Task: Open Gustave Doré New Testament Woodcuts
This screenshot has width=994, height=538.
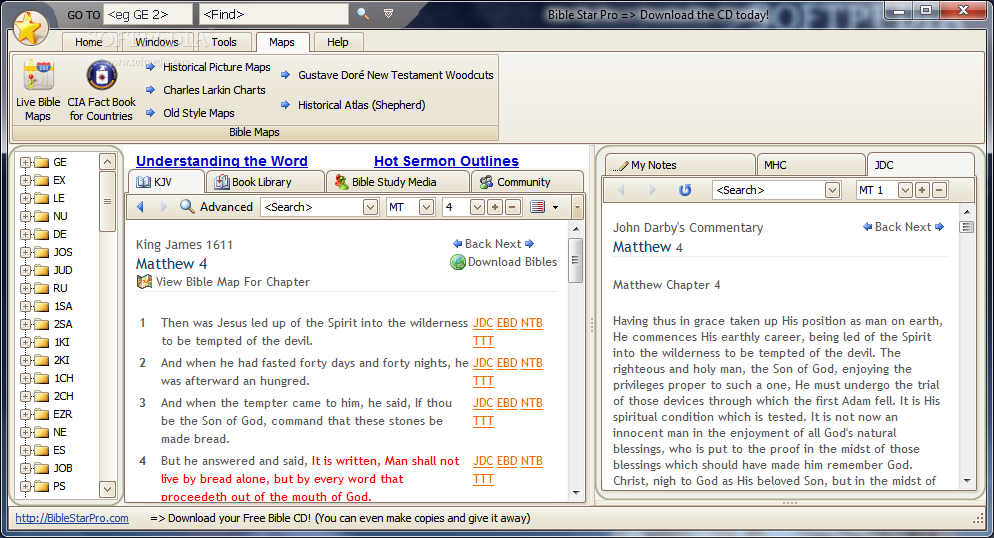Action: pyautogui.click(x=396, y=75)
